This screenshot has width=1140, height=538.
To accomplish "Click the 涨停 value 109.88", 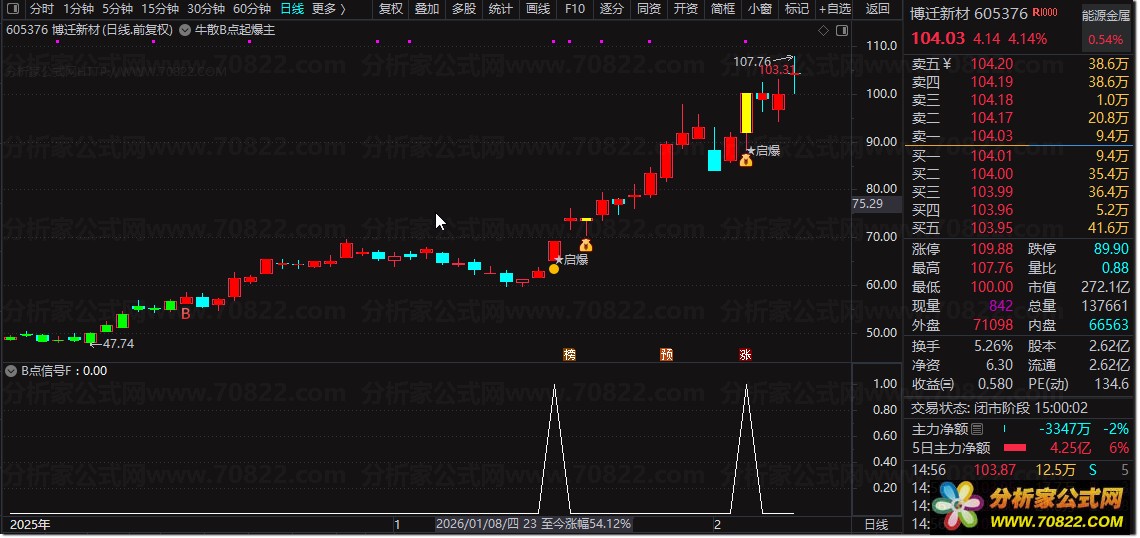I will pos(991,249).
